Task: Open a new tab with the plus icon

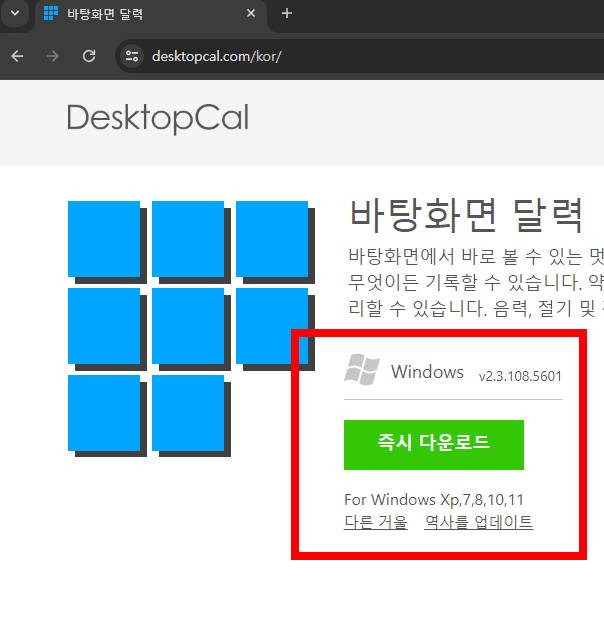Action: click(x=287, y=13)
